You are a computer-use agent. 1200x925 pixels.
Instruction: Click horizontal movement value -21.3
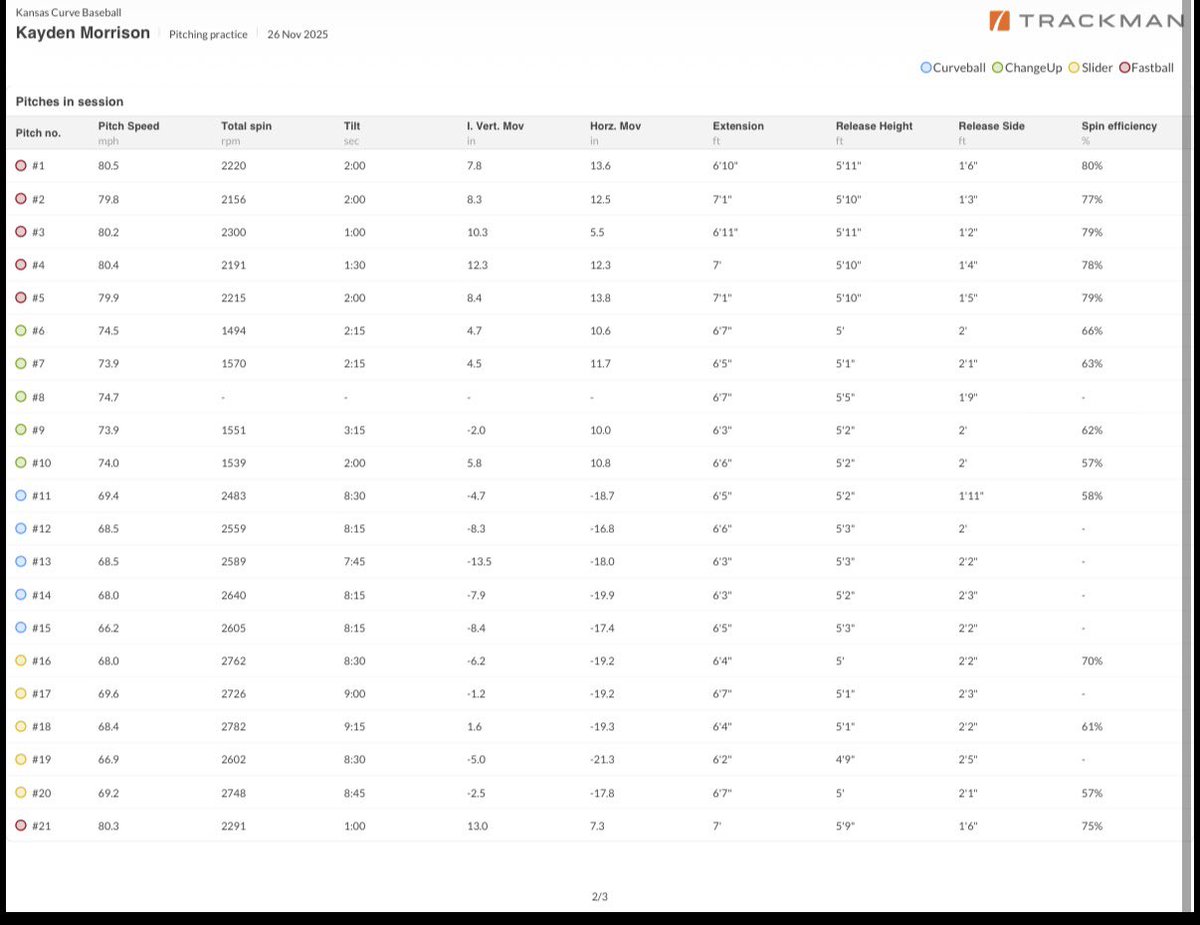tap(602, 760)
